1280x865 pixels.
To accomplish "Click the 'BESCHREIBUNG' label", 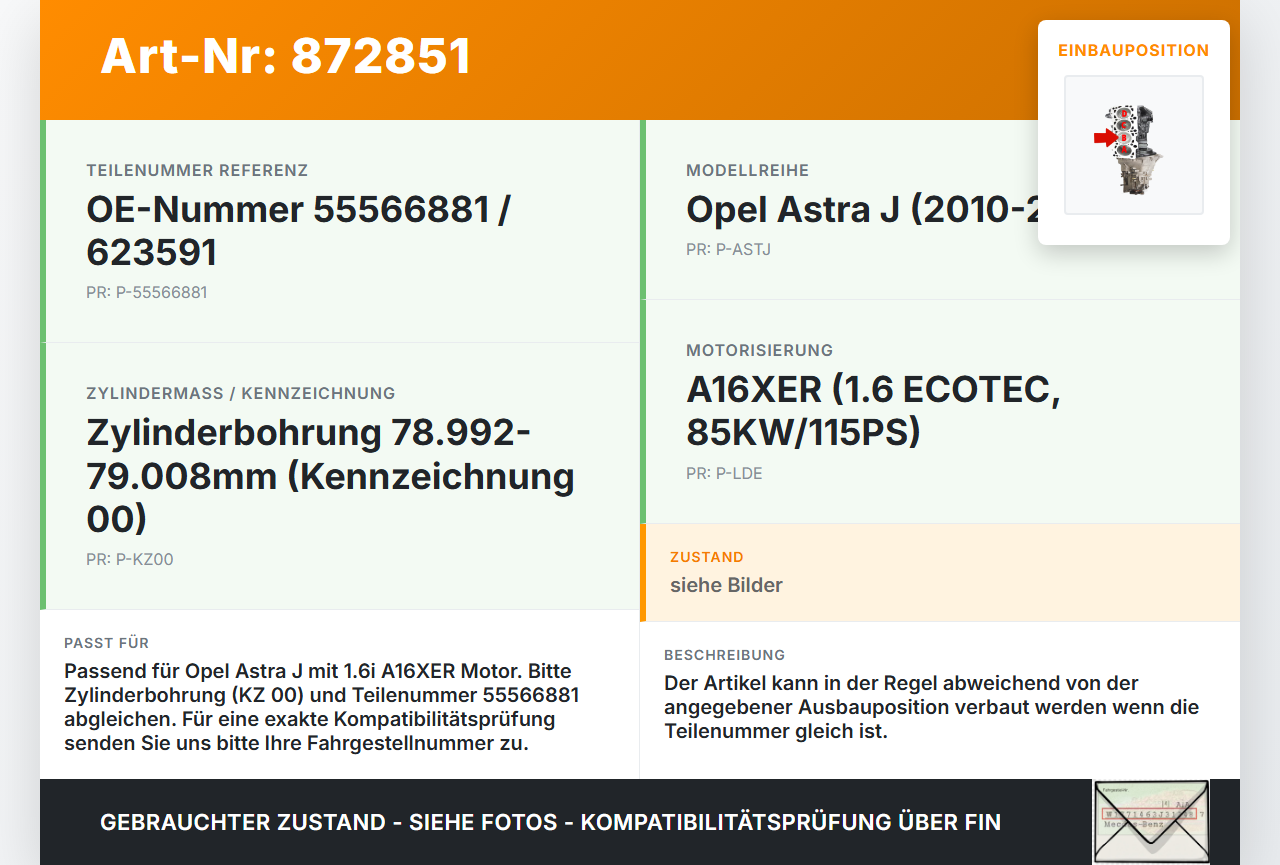I will pyautogui.click(x=725, y=655).
